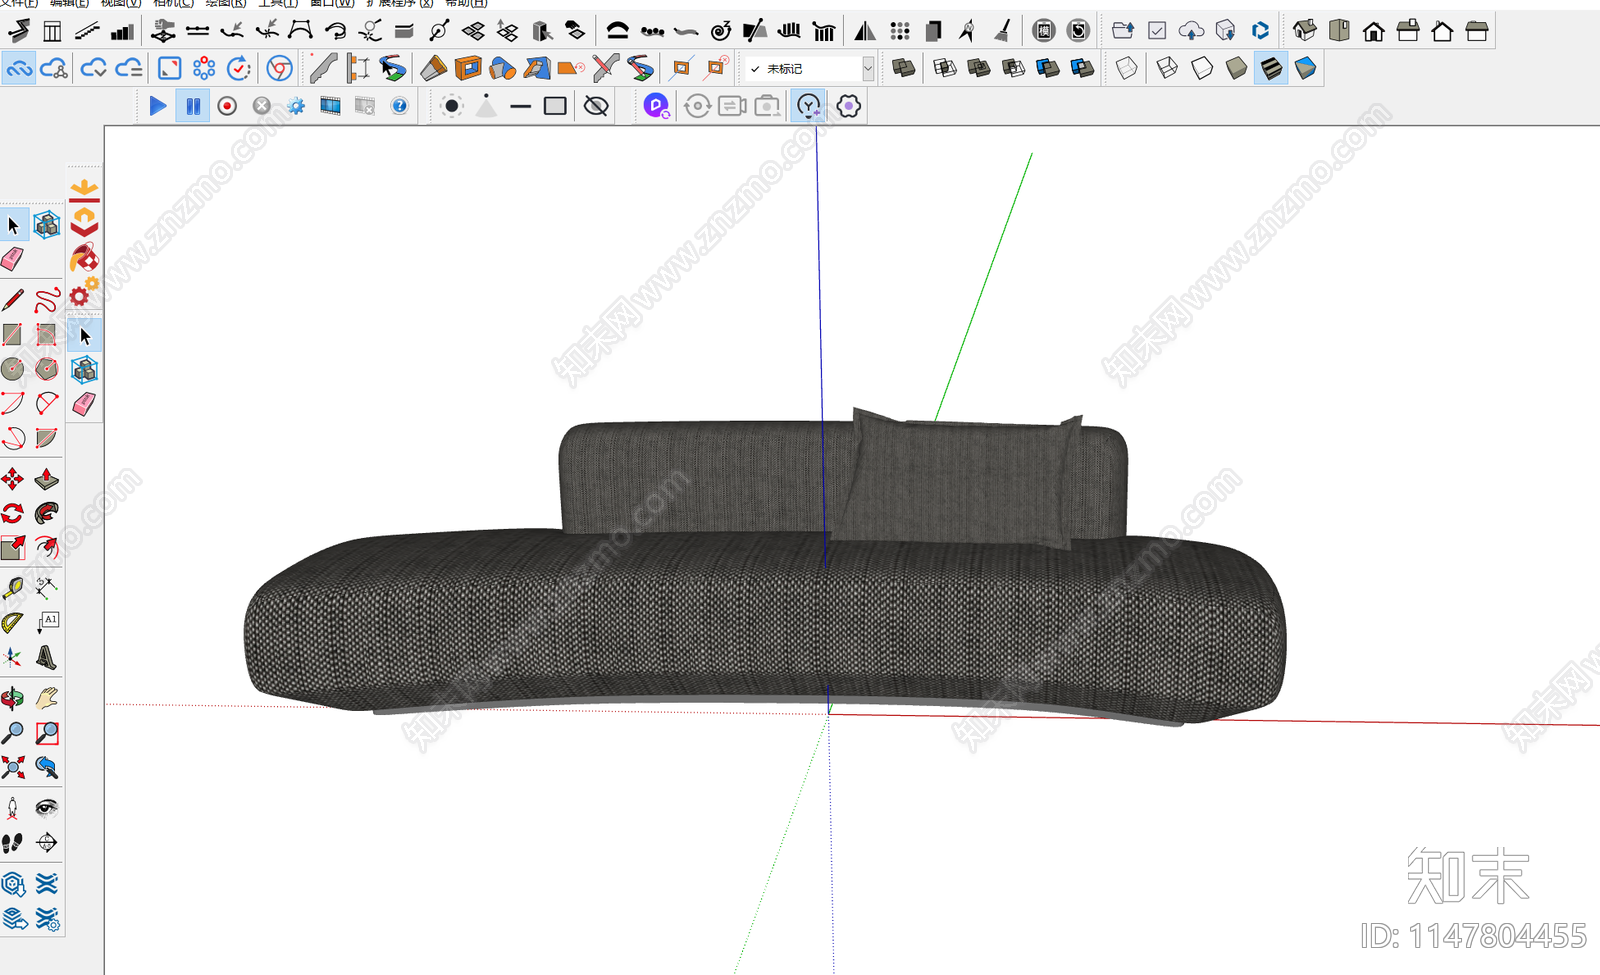The width and height of the screenshot is (1600, 975).
Task: Toggle Wireframe face style
Action: click(1167, 68)
